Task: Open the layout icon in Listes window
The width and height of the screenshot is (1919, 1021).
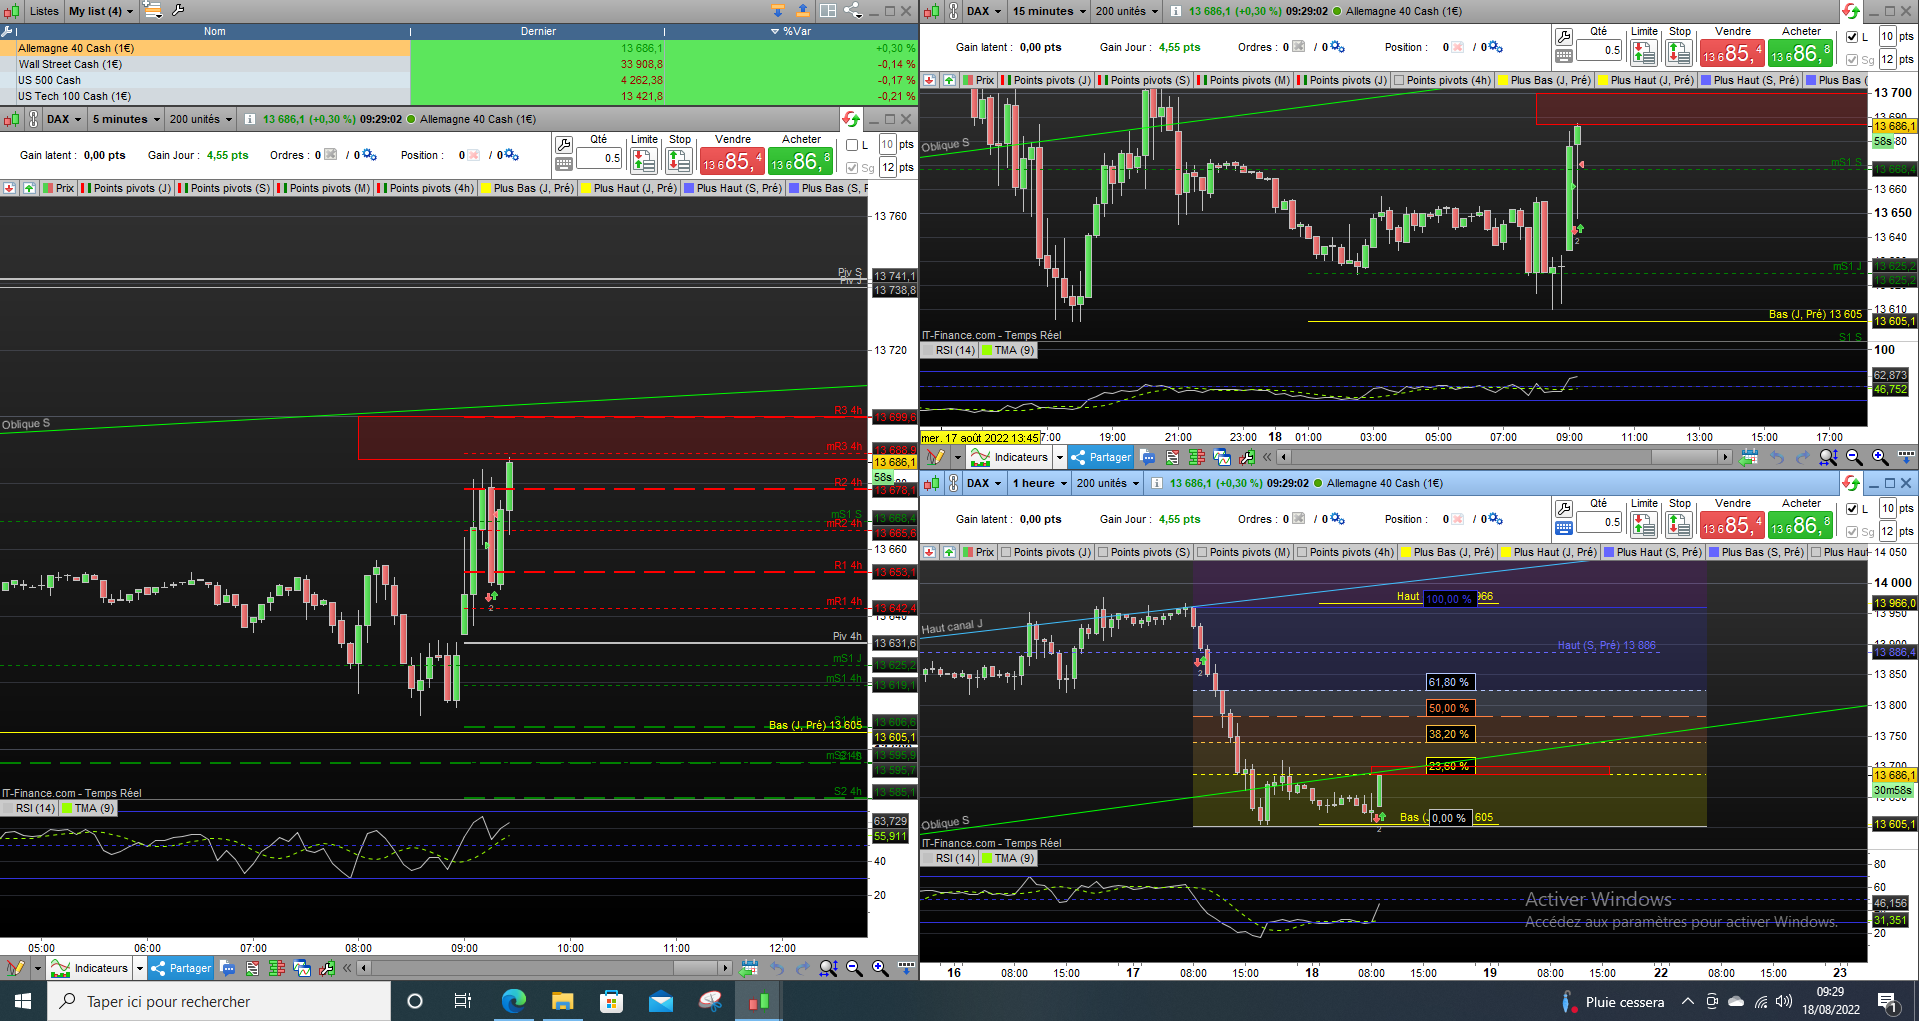Action: coord(828,10)
